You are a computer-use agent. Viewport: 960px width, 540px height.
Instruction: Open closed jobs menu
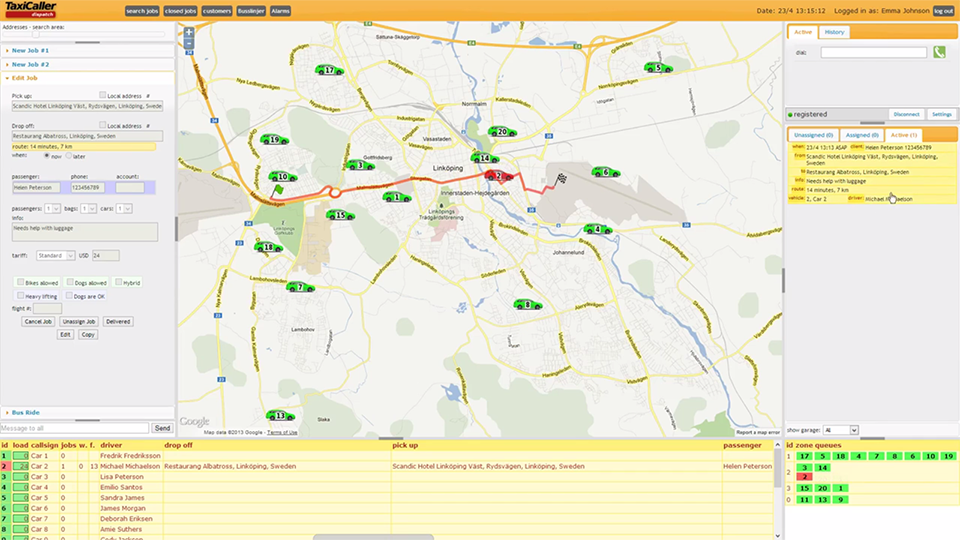[x=180, y=11]
